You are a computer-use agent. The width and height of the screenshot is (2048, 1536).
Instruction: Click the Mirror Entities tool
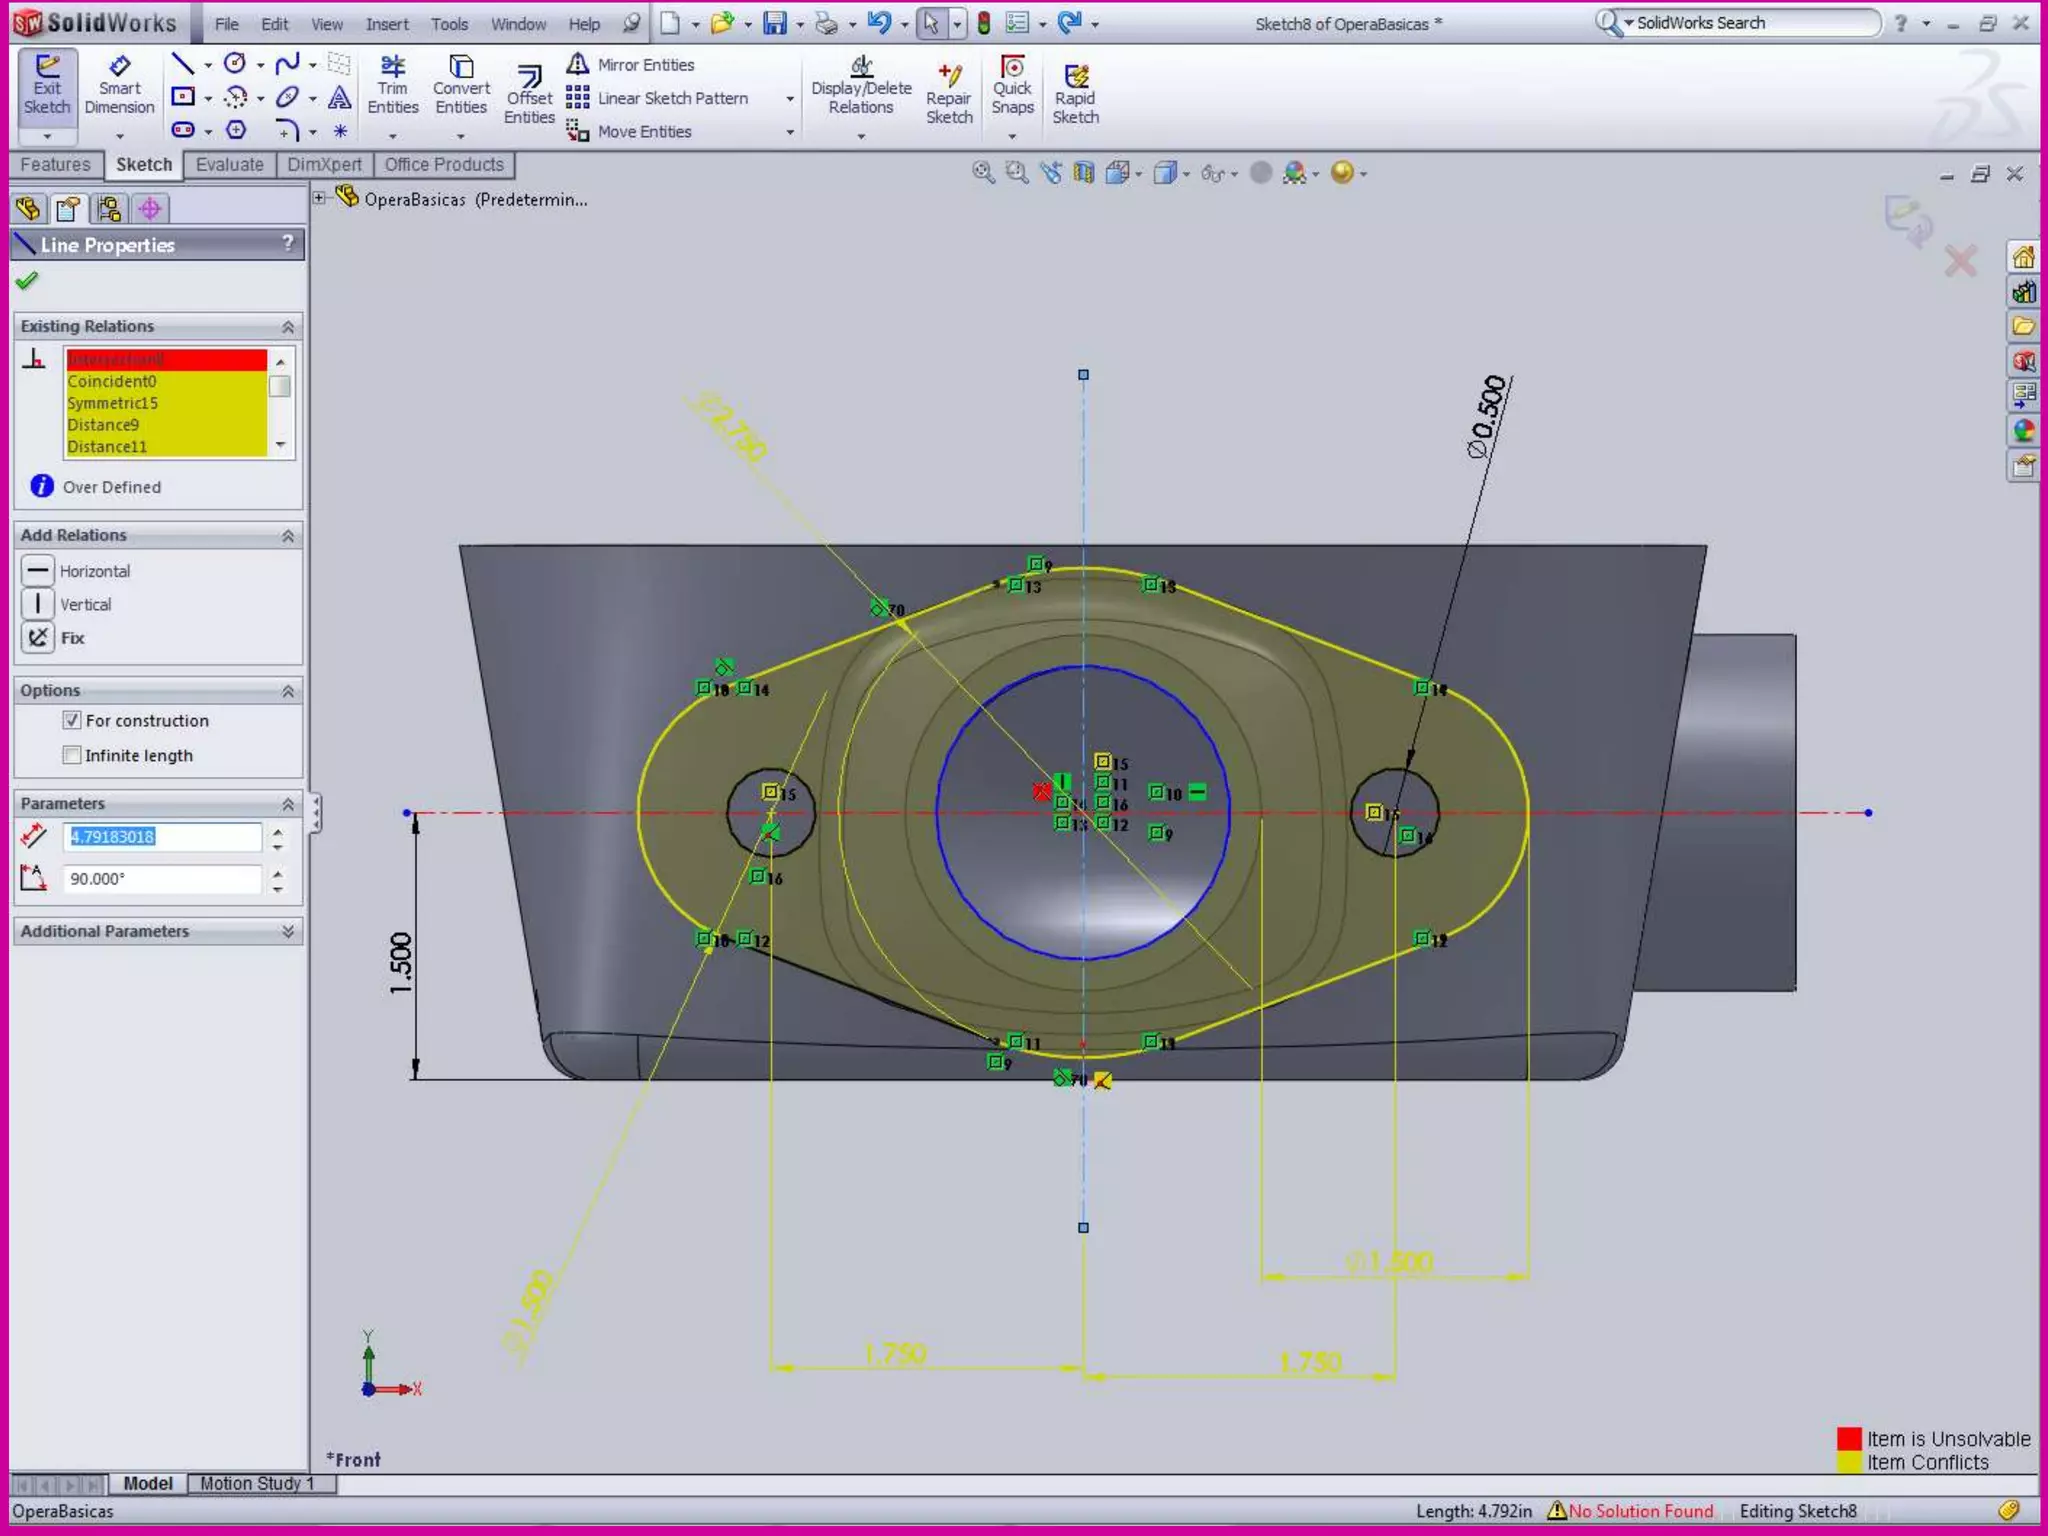pyautogui.click(x=632, y=65)
